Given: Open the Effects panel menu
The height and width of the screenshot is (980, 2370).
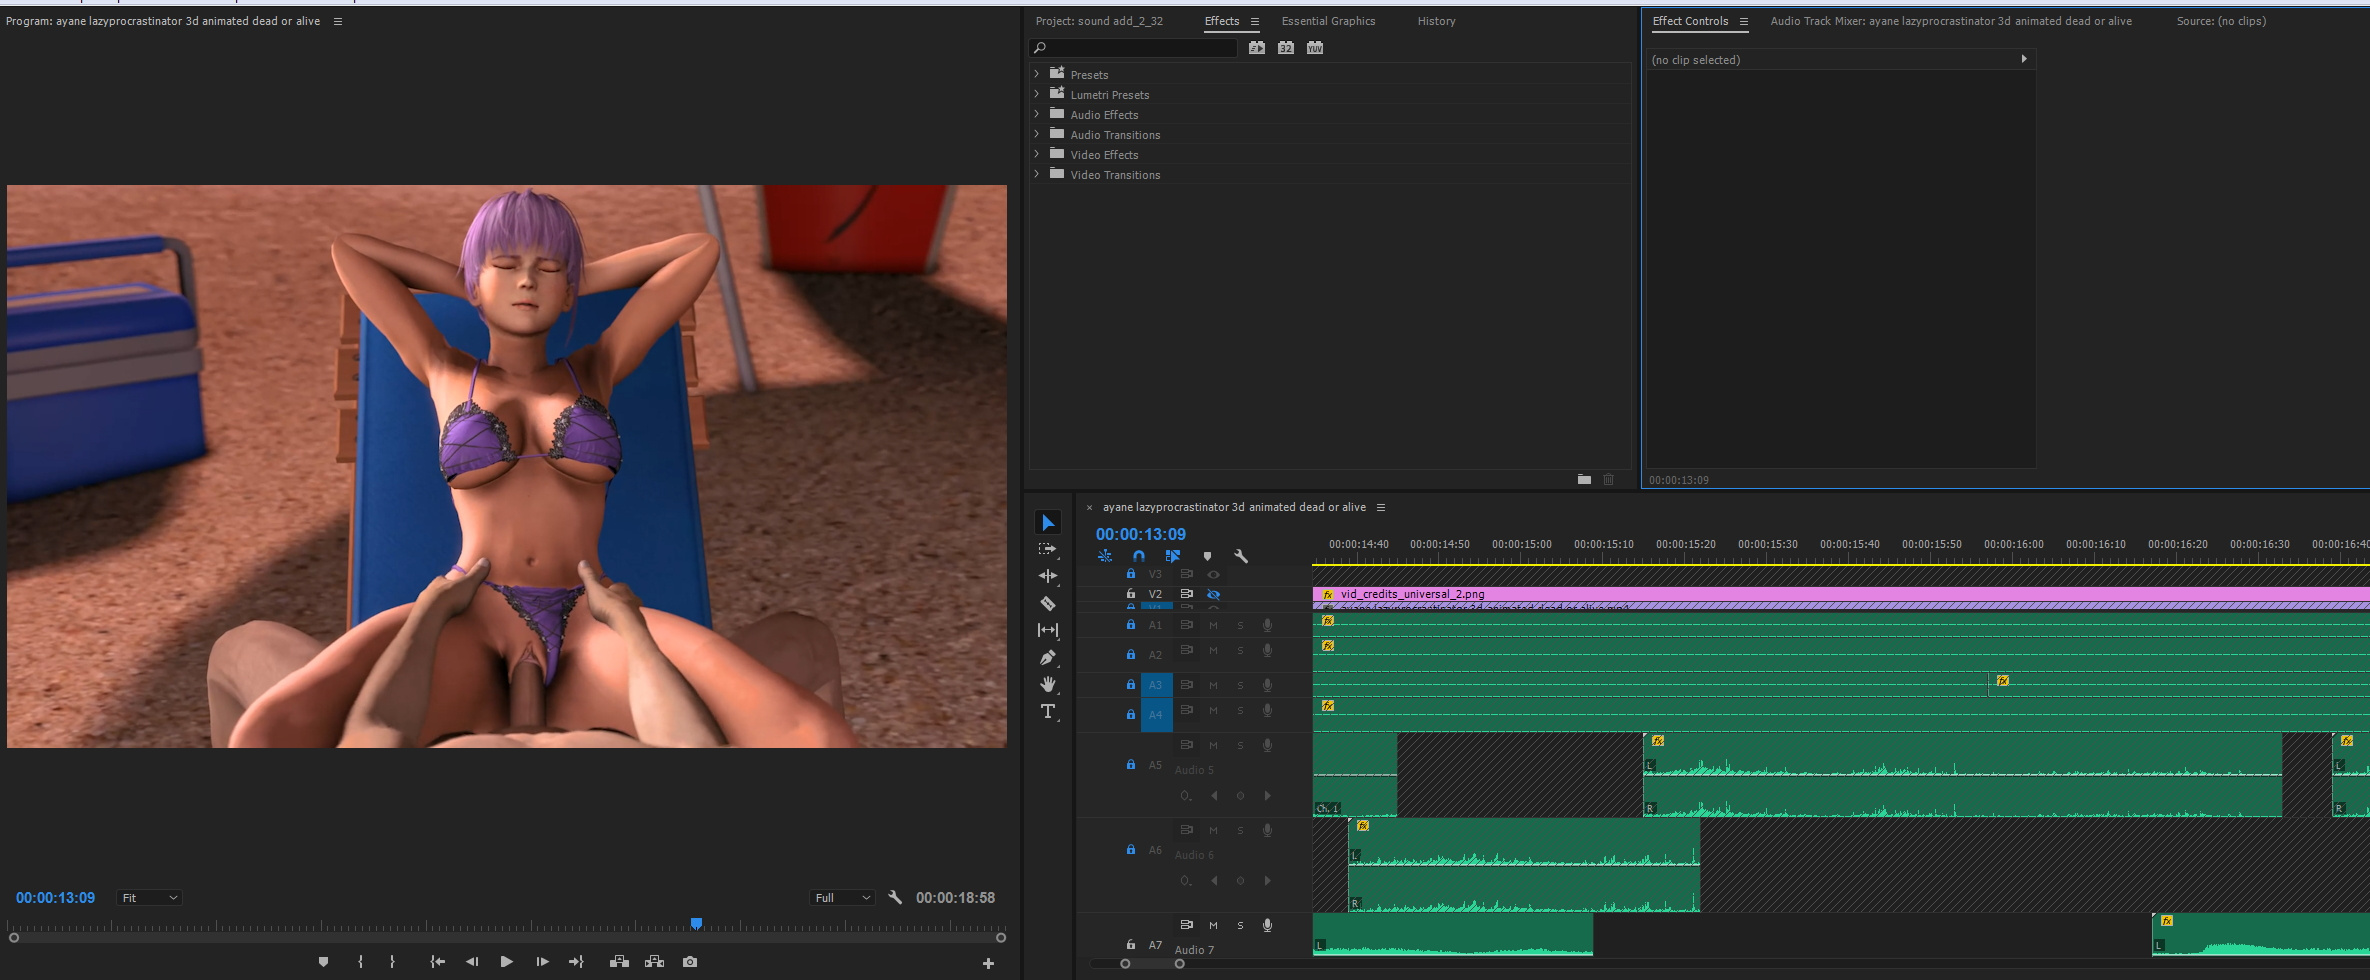Looking at the screenshot, I should 1255,21.
